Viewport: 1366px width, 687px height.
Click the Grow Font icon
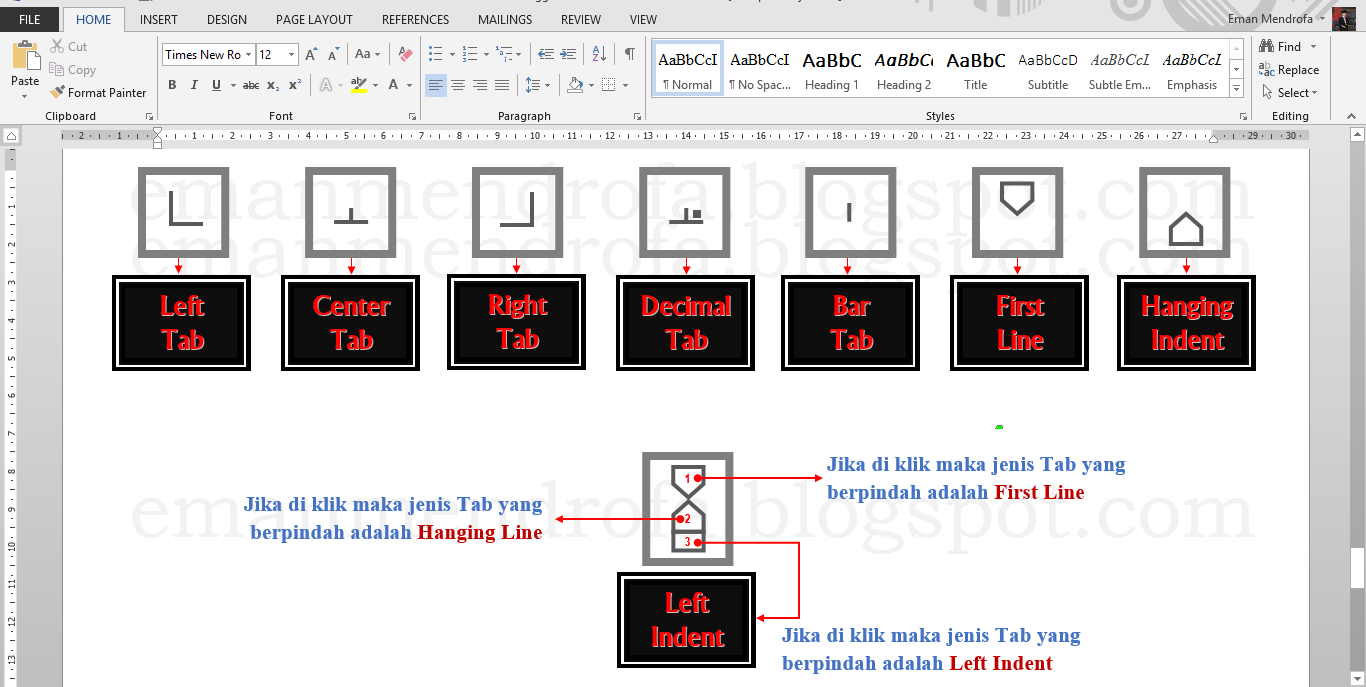coord(312,54)
